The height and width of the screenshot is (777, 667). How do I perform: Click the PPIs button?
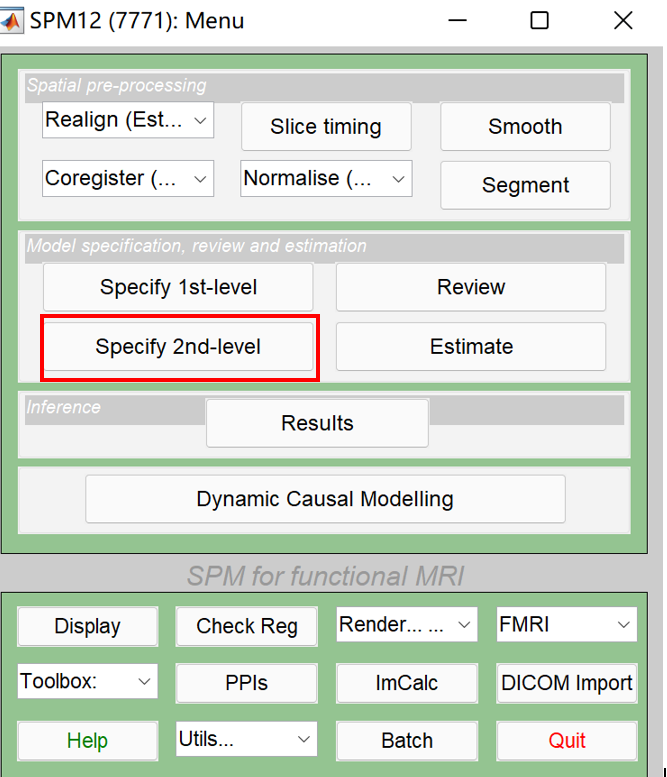point(247,683)
